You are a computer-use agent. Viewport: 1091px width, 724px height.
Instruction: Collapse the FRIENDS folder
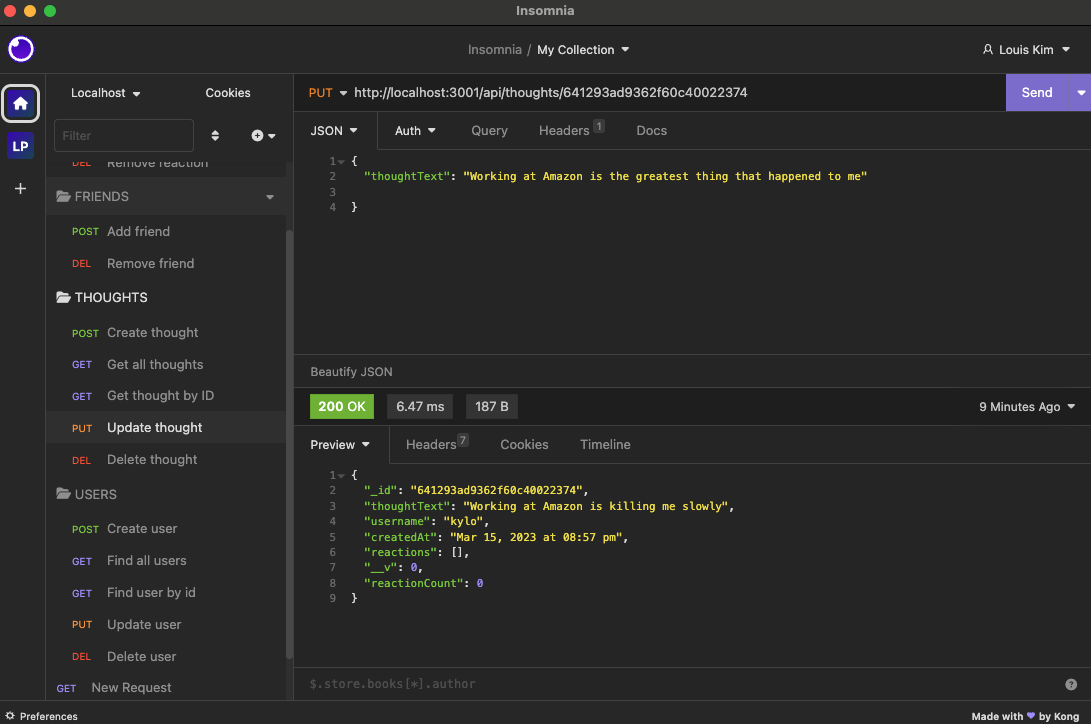(x=269, y=196)
